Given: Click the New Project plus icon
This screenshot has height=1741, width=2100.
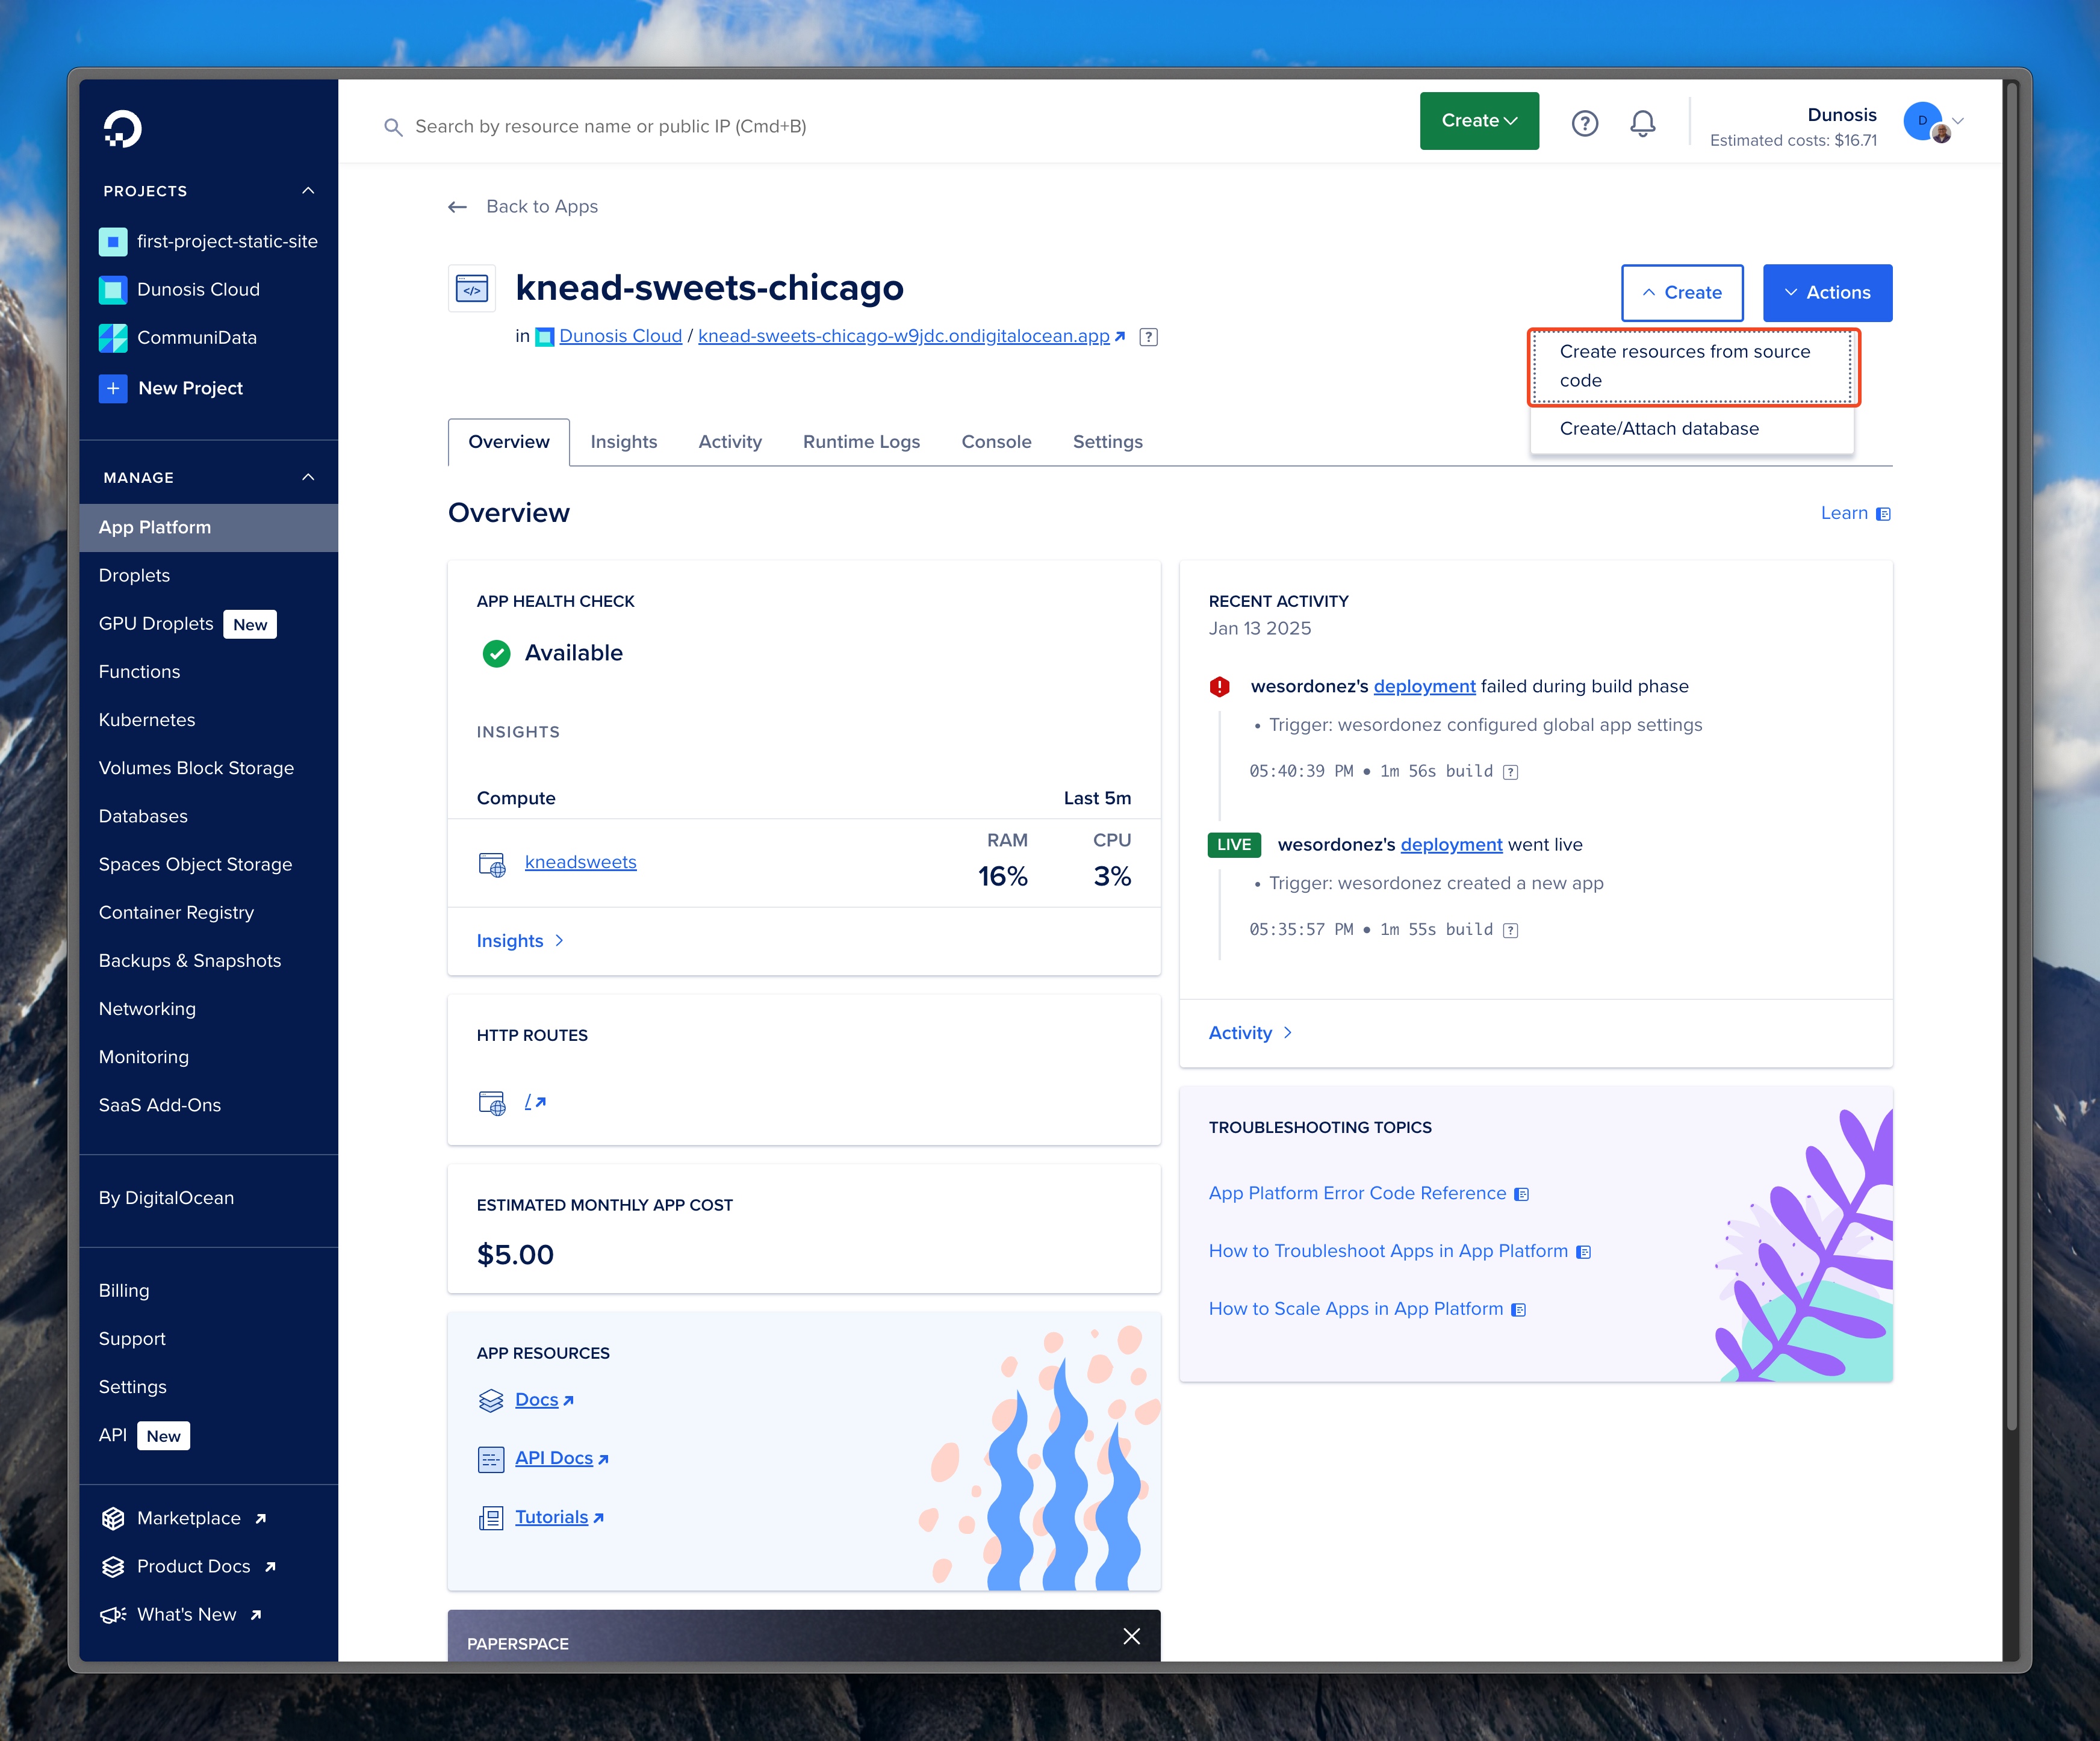Looking at the screenshot, I should (x=113, y=388).
